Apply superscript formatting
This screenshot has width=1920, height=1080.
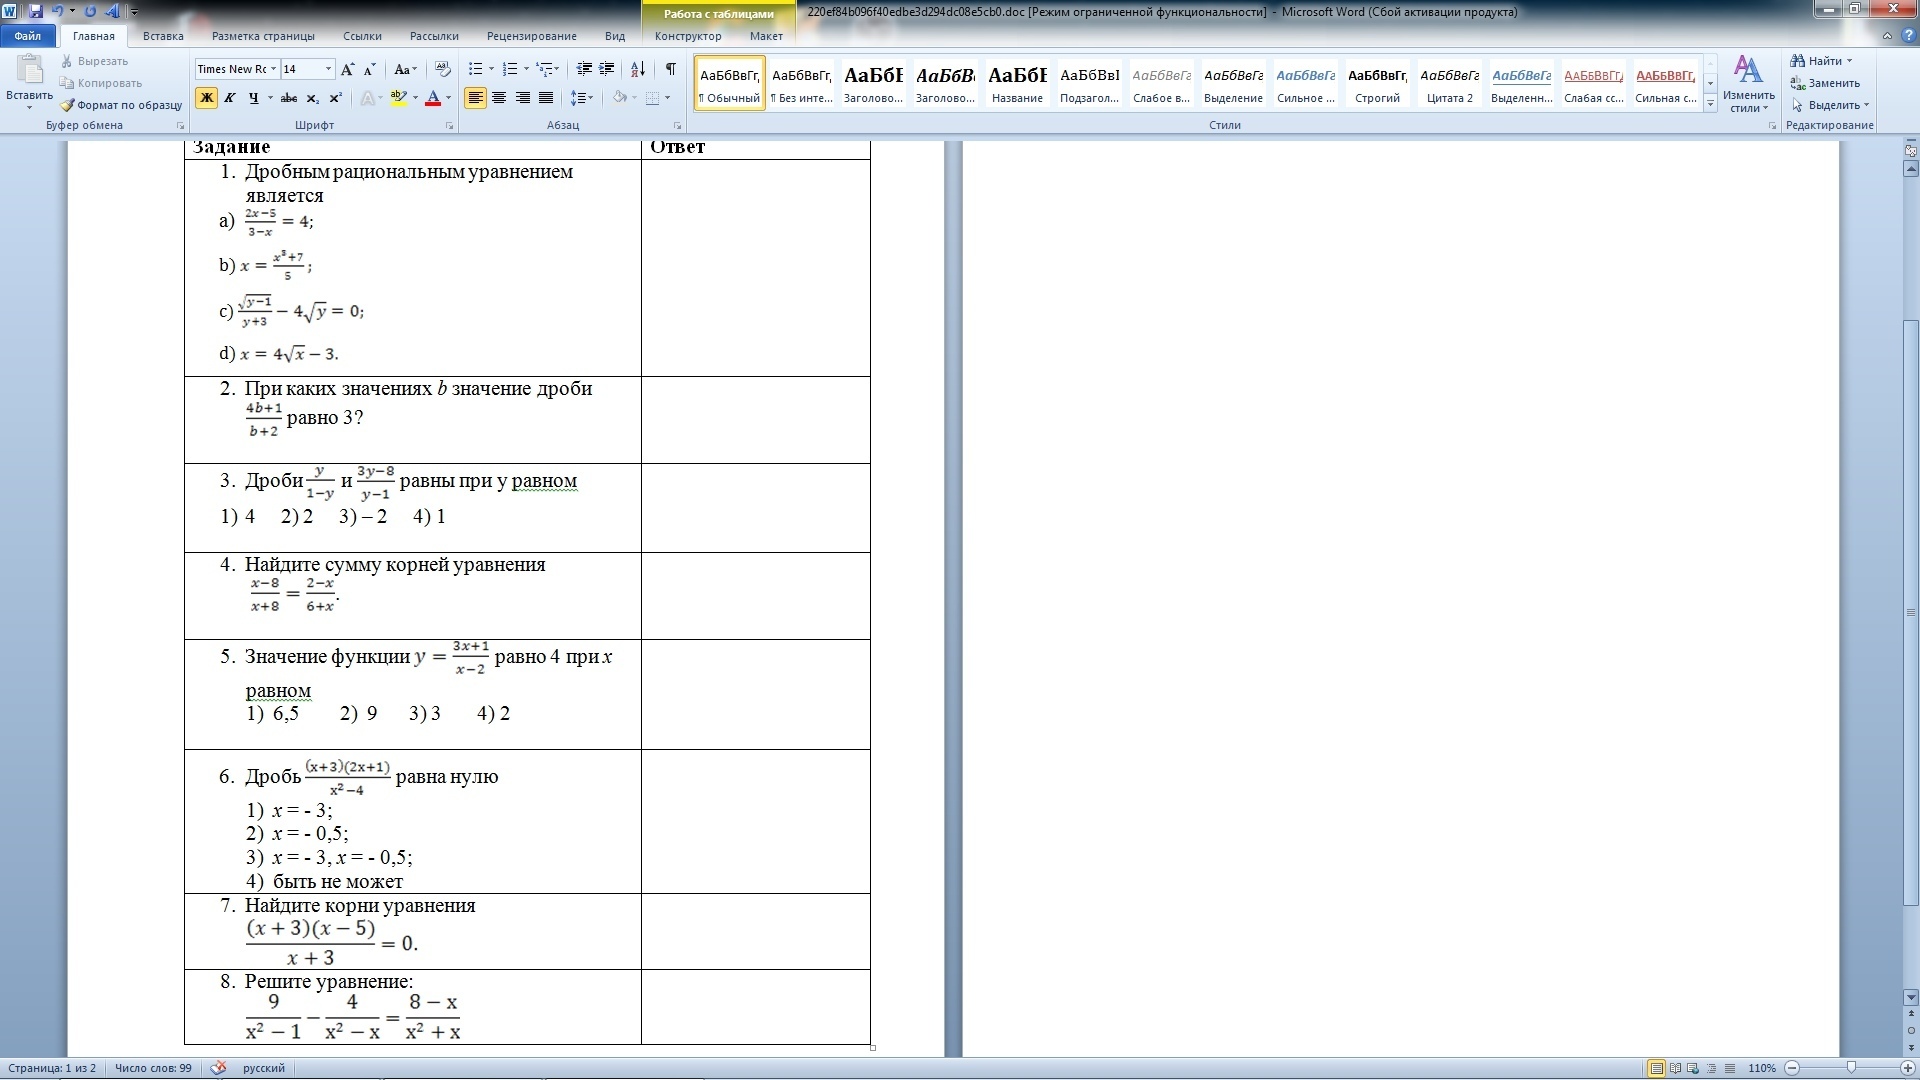(336, 98)
